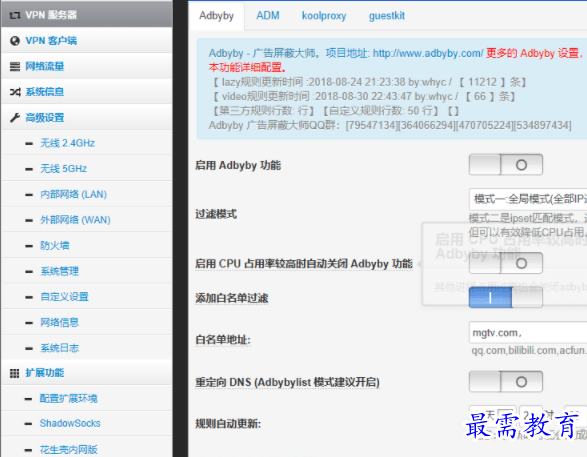Toggle the 重定向 DNS switch
The height and width of the screenshot is (457, 587).
point(506,382)
